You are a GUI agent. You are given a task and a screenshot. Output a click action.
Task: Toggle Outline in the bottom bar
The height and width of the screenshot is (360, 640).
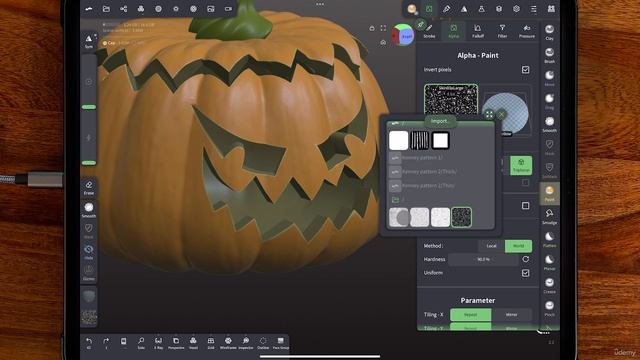(x=263, y=343)
